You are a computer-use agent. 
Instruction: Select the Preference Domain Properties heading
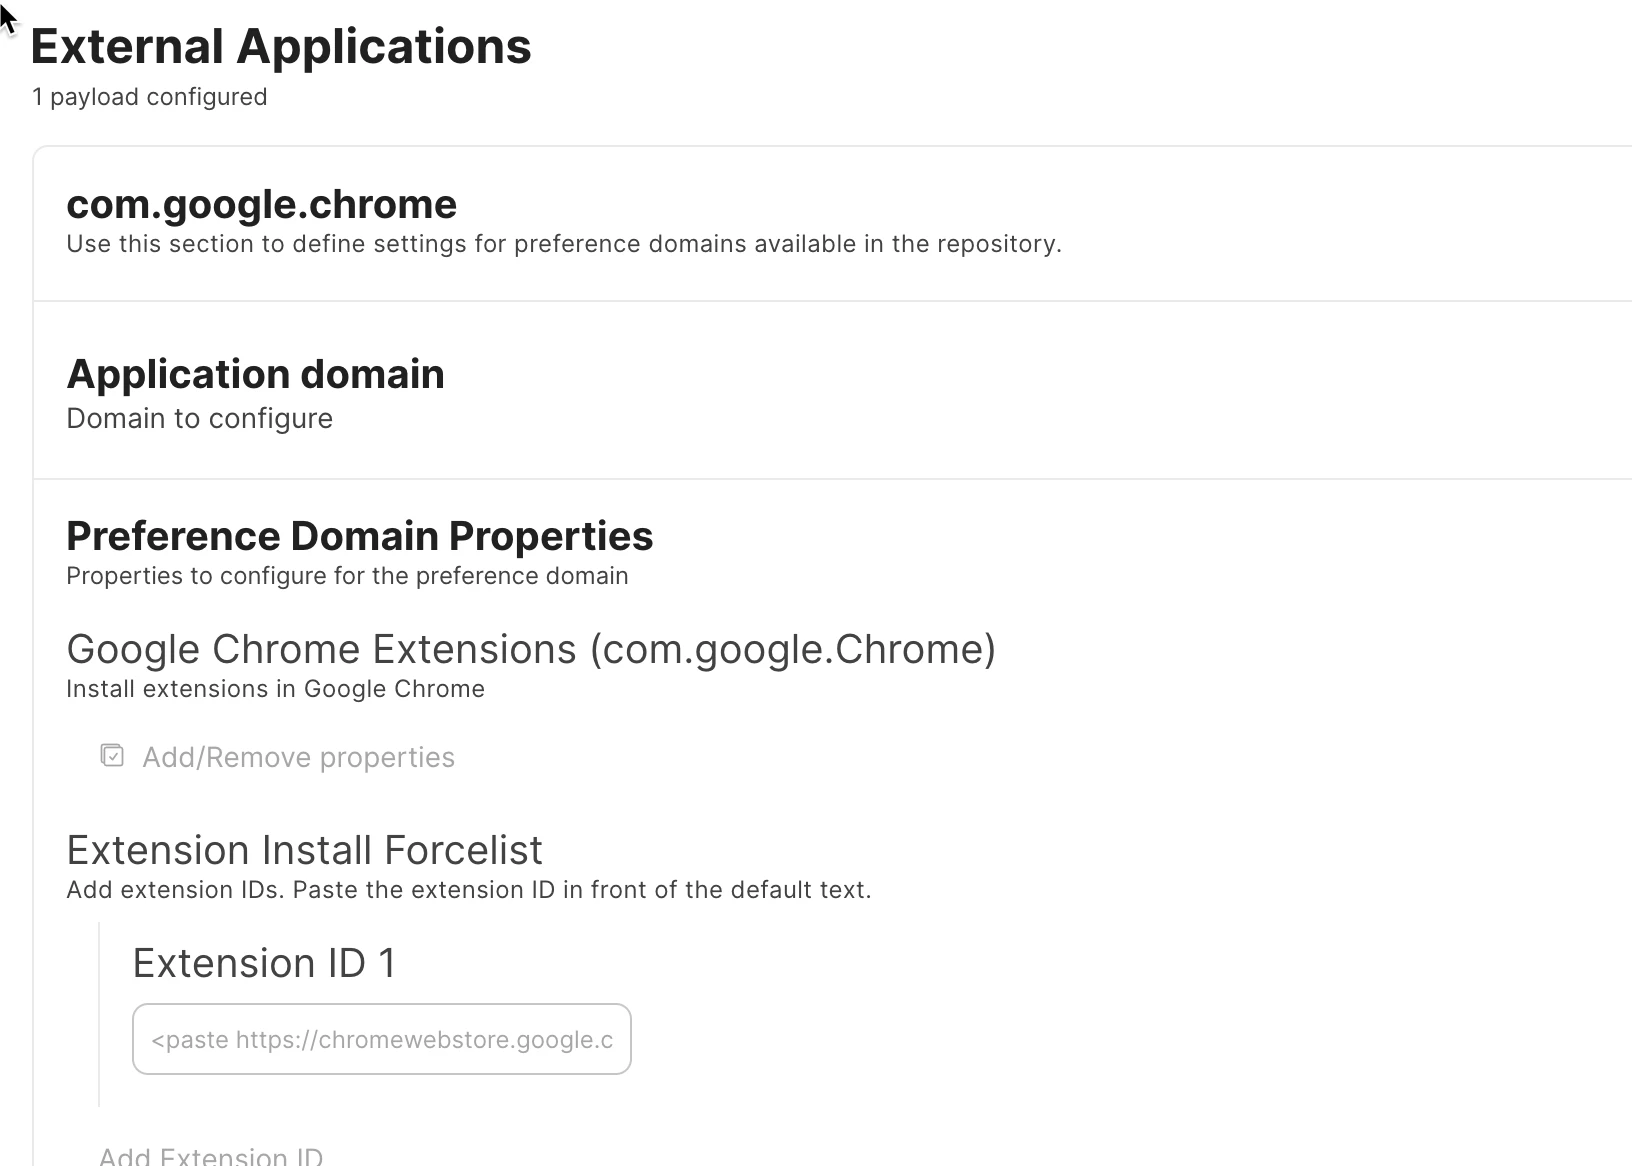coord(360,536)
